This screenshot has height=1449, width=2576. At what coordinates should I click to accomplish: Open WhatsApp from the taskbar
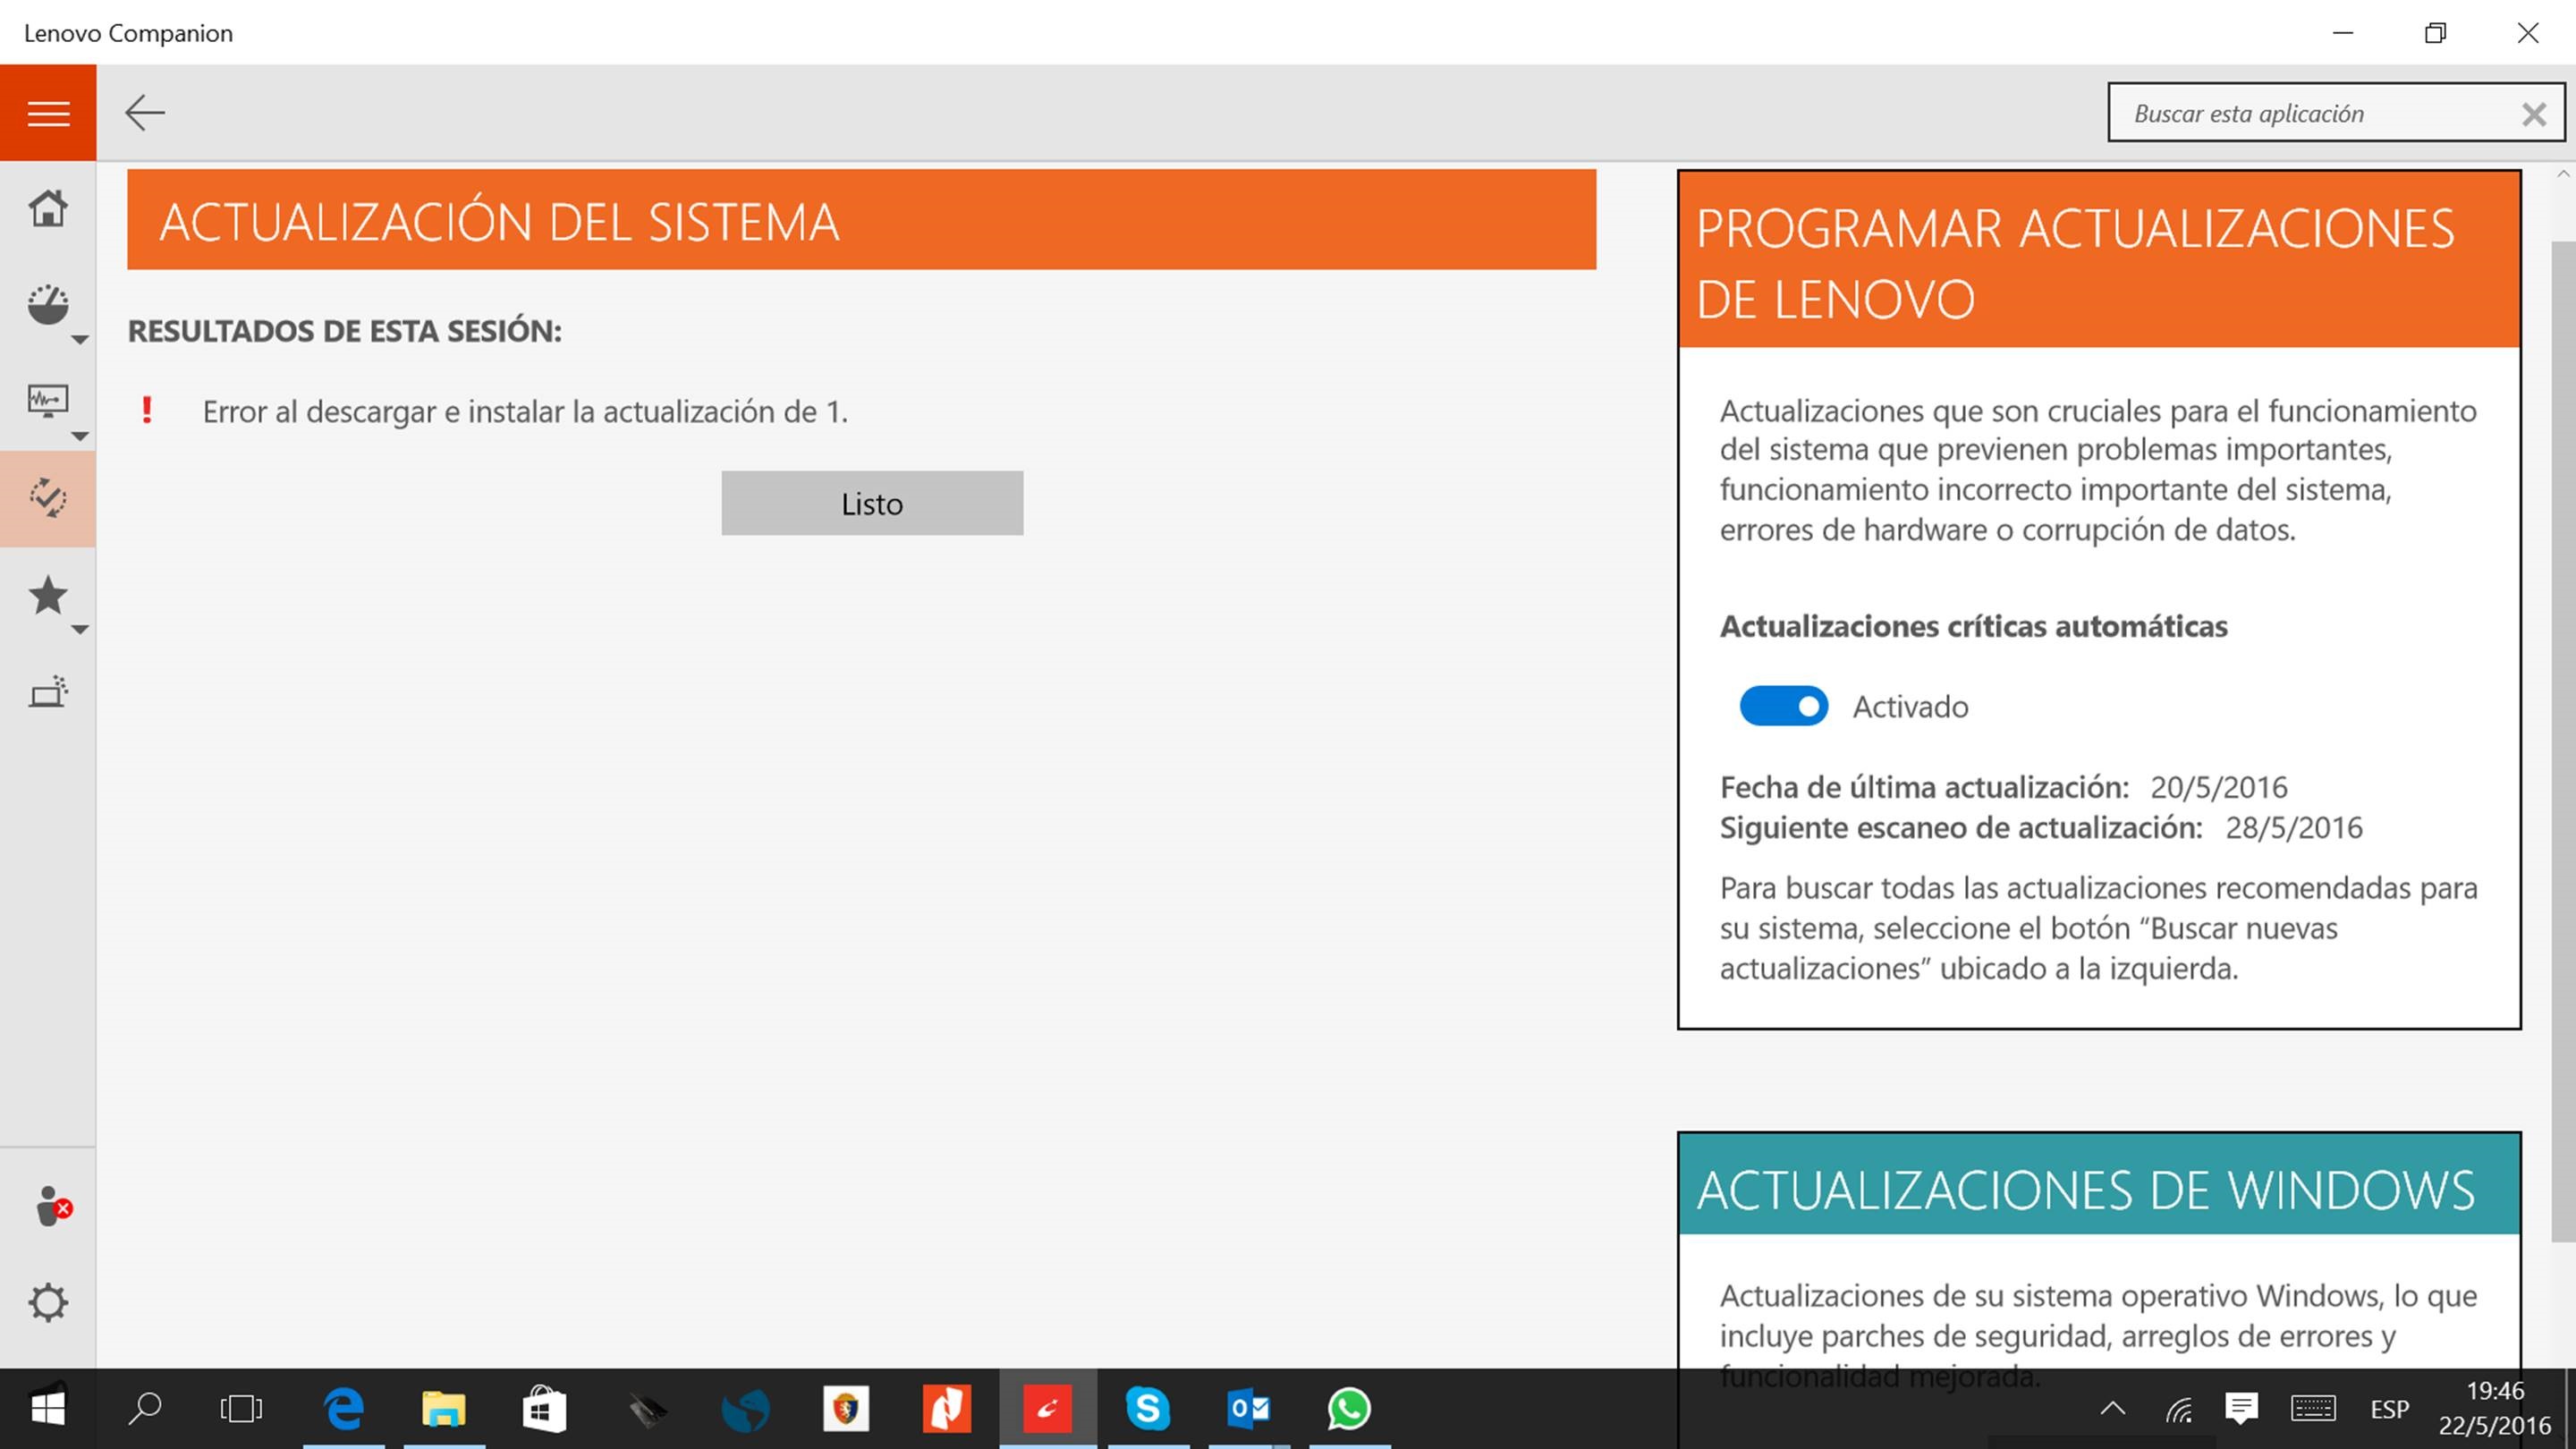coord(1349,1409)
